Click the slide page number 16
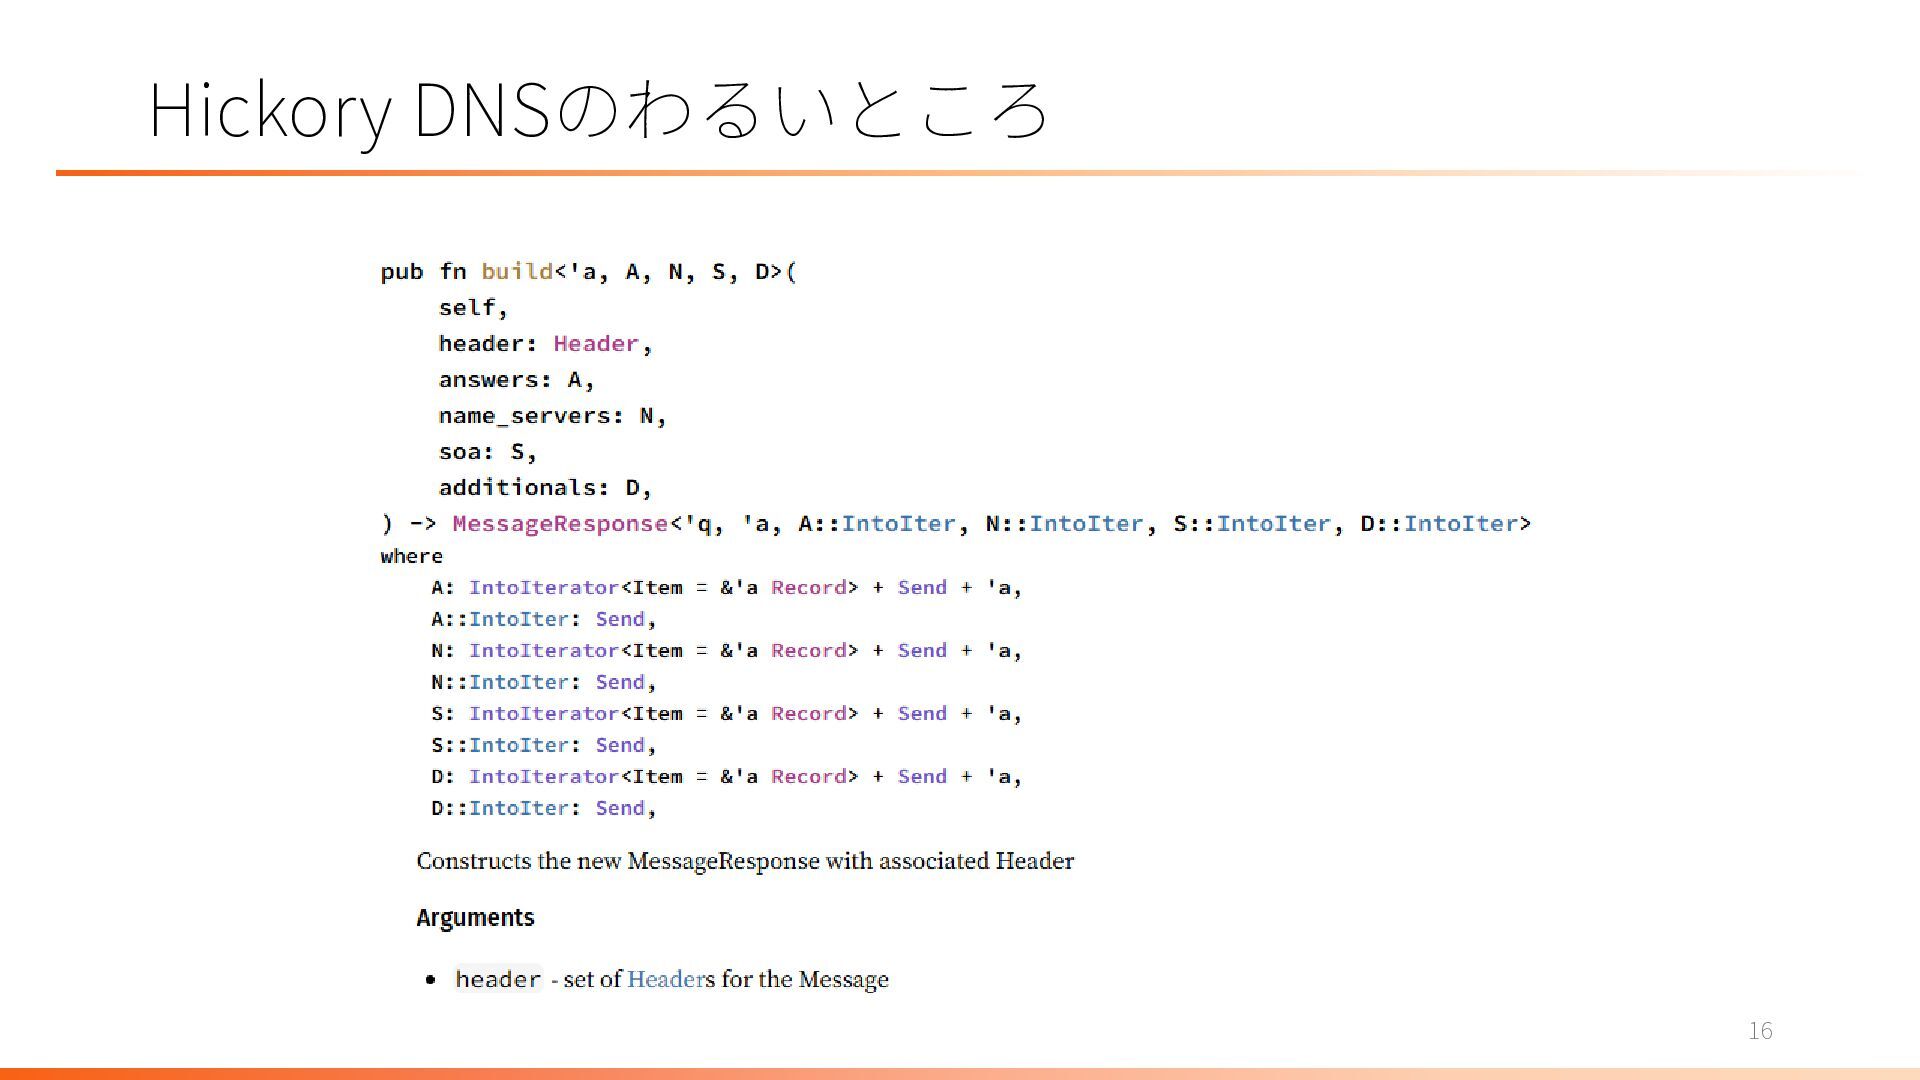Screen dimensions: 1920x1080 [1760, 1031]
